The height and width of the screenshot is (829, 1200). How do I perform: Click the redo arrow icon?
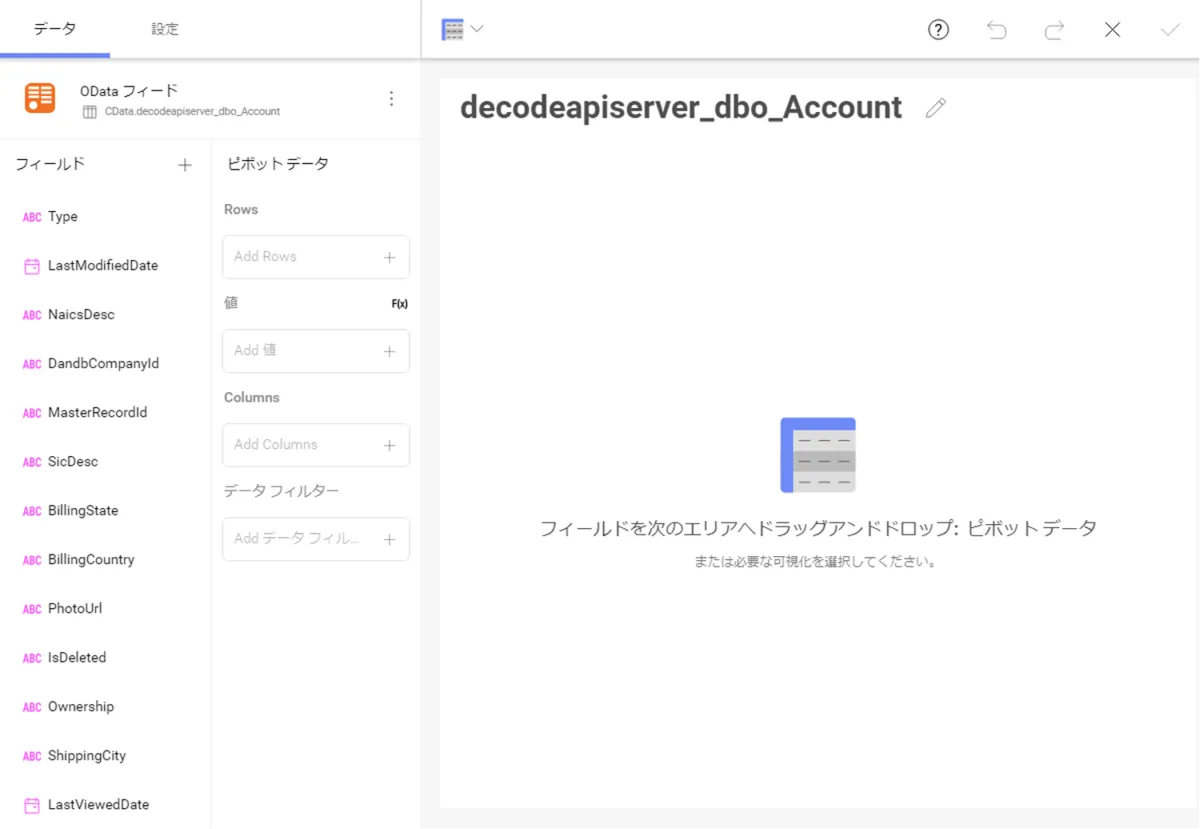1054,30
